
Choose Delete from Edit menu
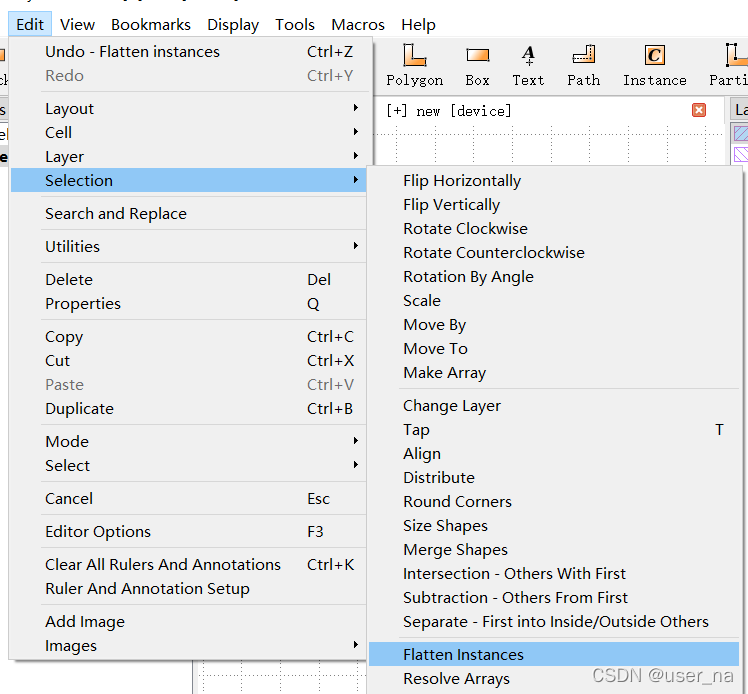[188, 279]
